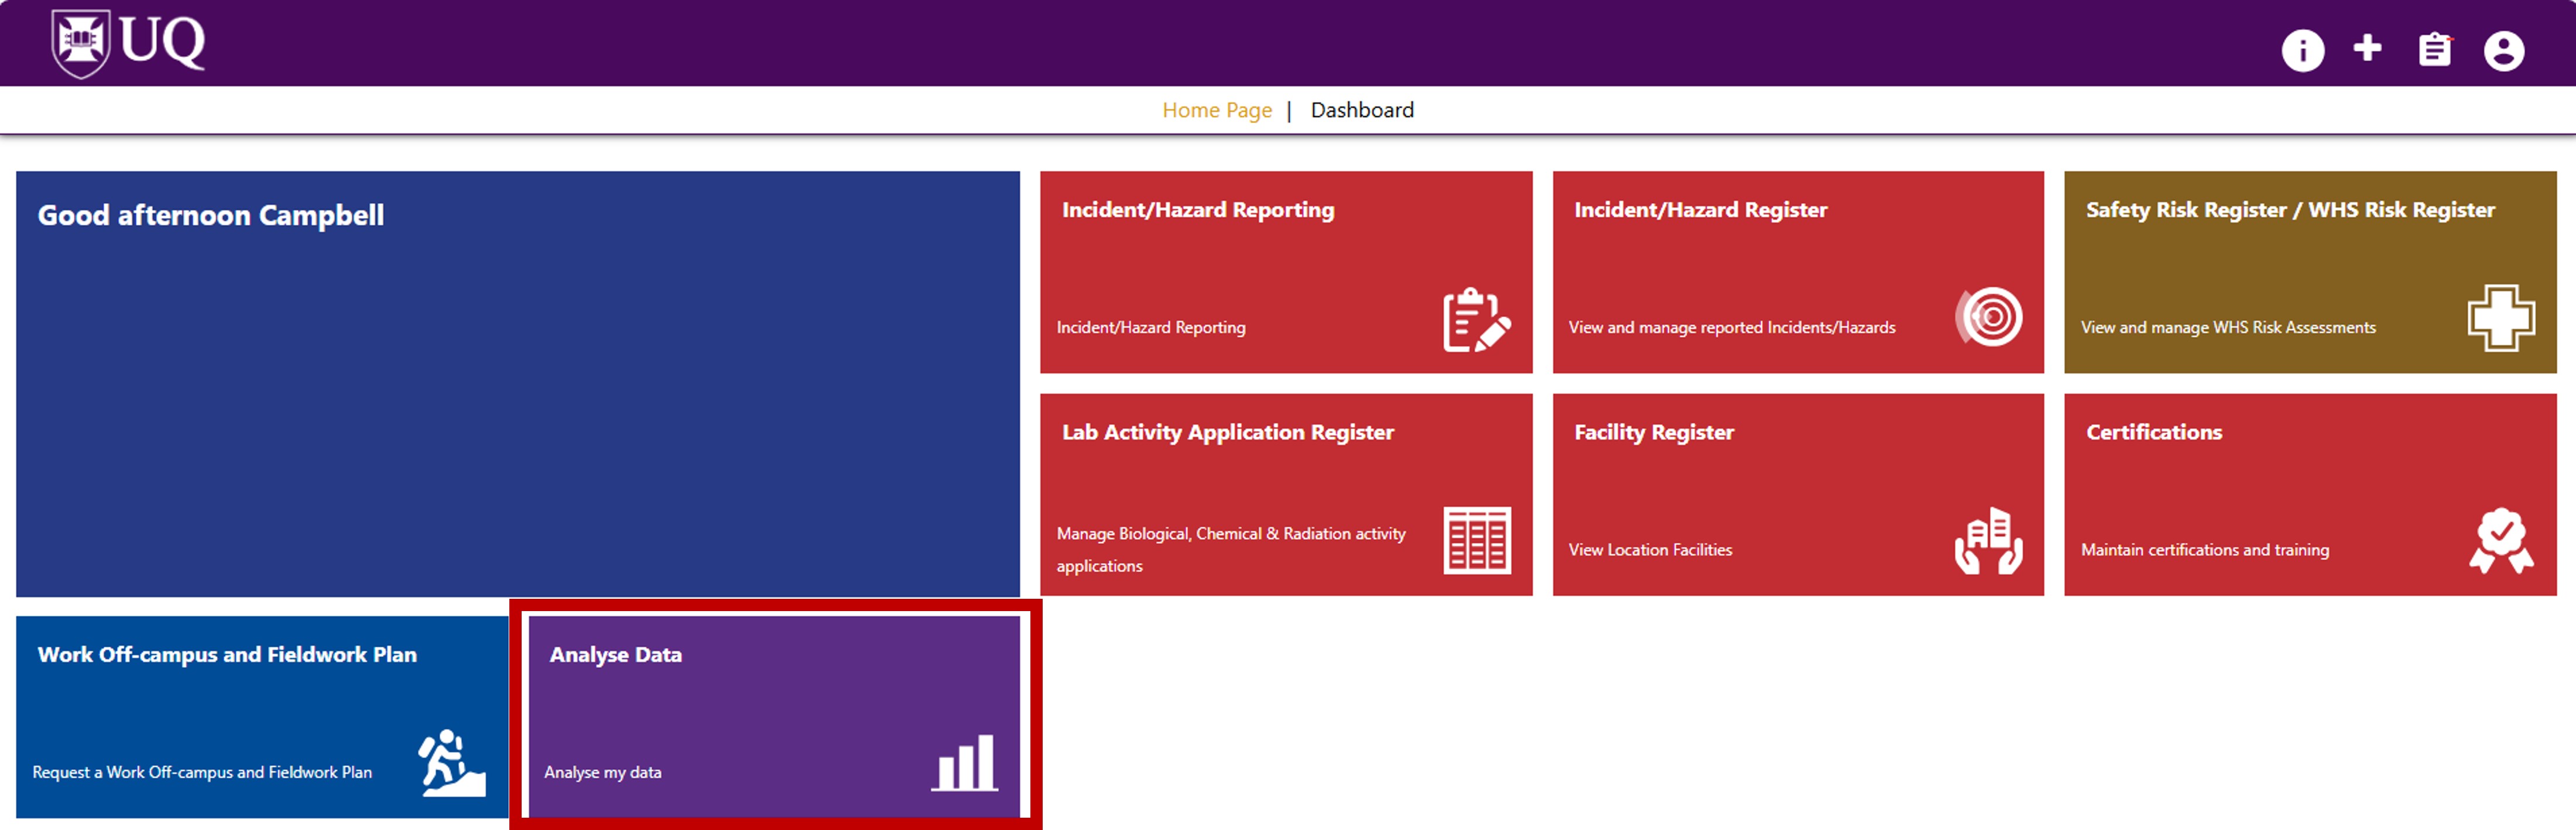Click 'View and manage WHS Risk Assessments' text
2576x830 pixels.
tap(2228, 327)
